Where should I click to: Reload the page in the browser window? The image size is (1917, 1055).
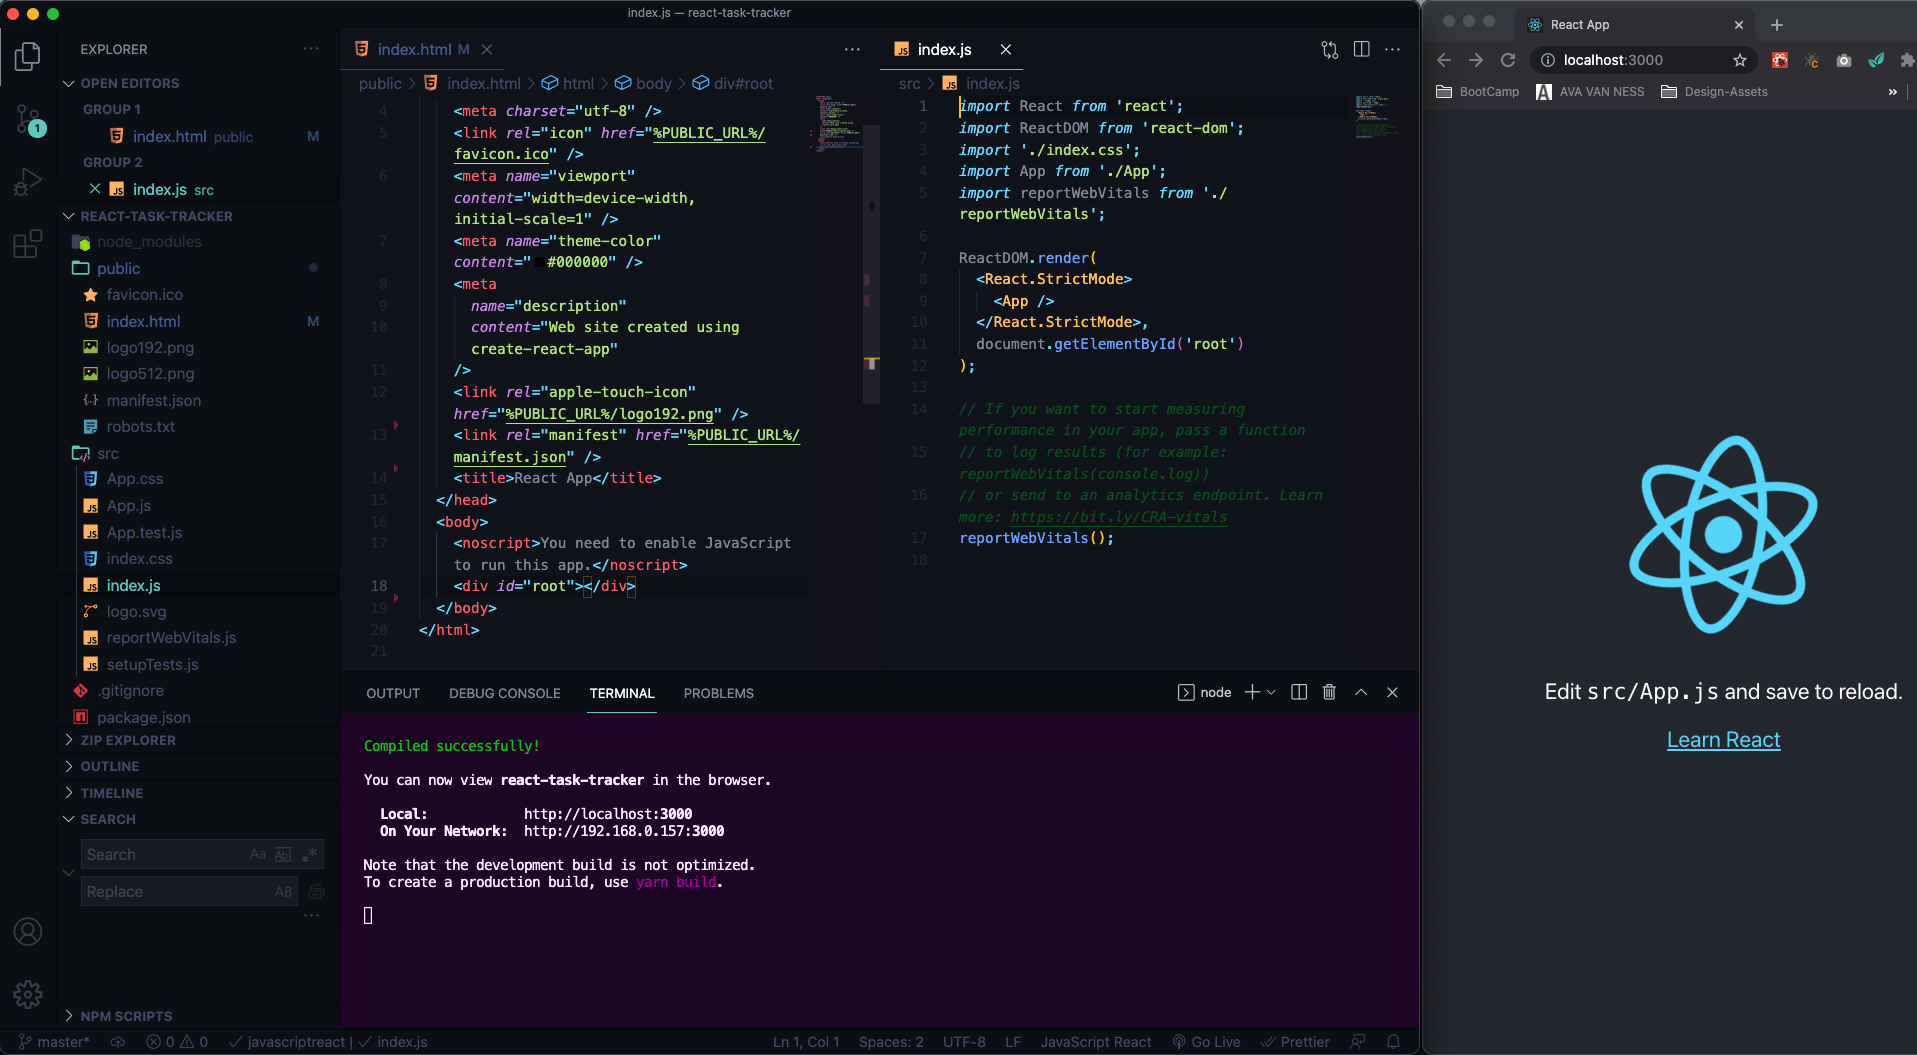(1508, 60)
